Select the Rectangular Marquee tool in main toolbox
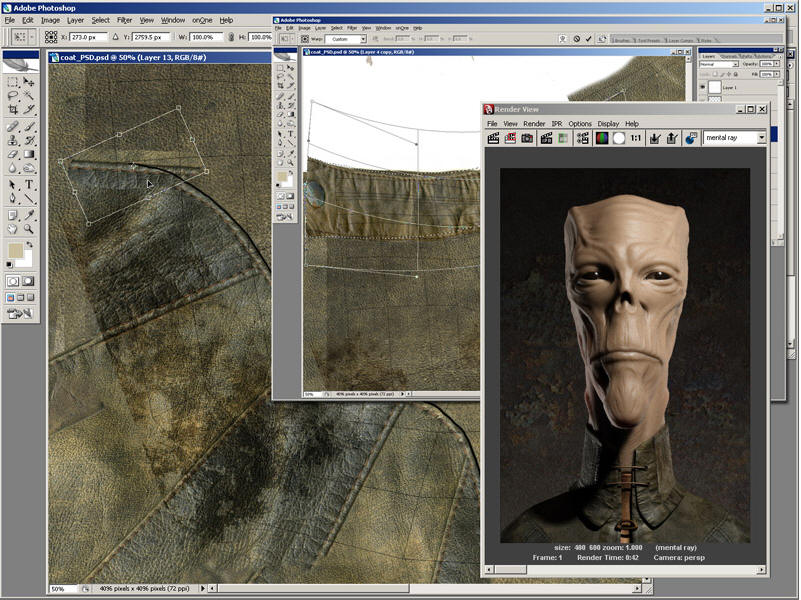This screenshot has width=801, height=600. [13, 82]
